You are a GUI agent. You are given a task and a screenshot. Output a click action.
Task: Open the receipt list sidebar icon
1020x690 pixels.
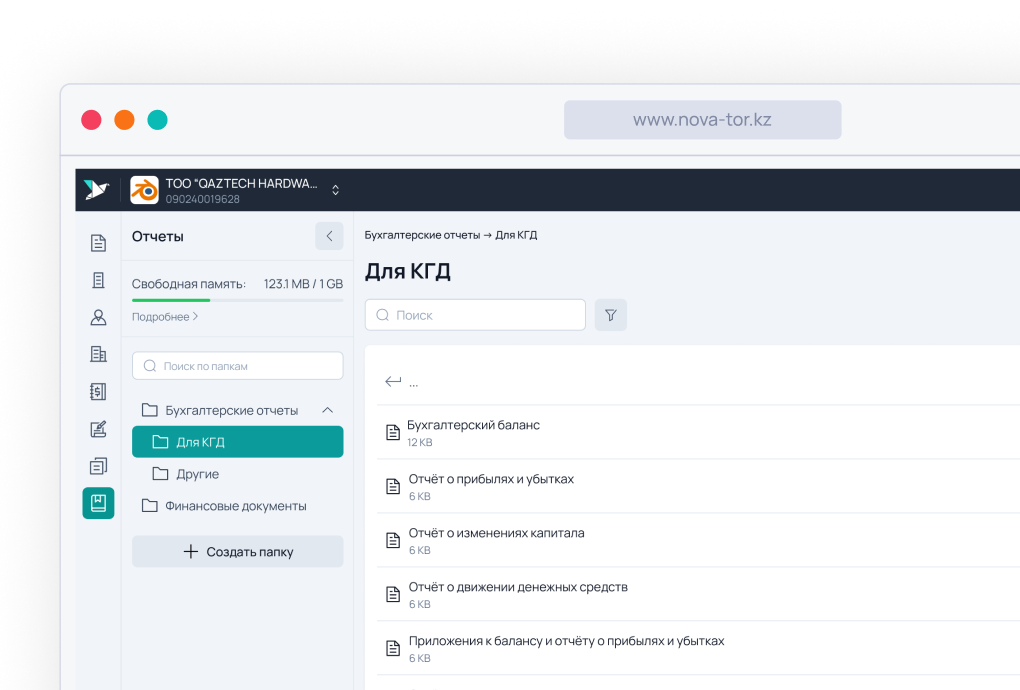click(x=98, y=280)
